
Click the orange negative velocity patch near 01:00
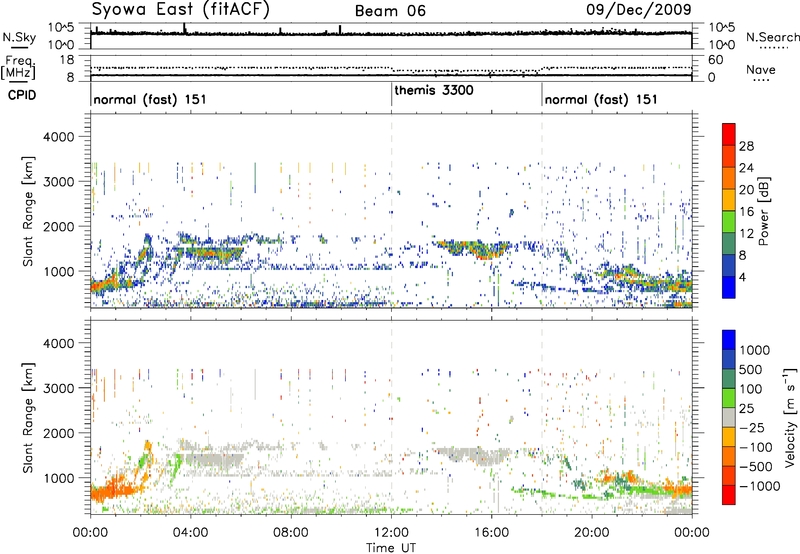[113, 491]
